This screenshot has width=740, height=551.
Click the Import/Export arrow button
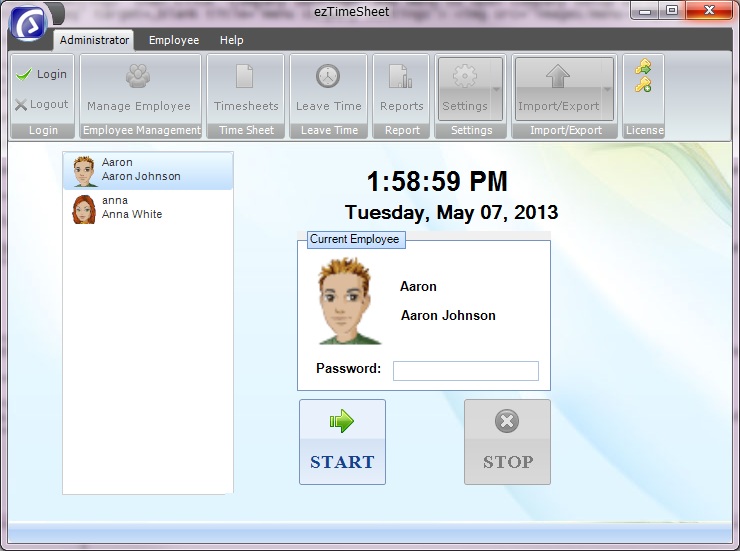click(x=558, y=88)
